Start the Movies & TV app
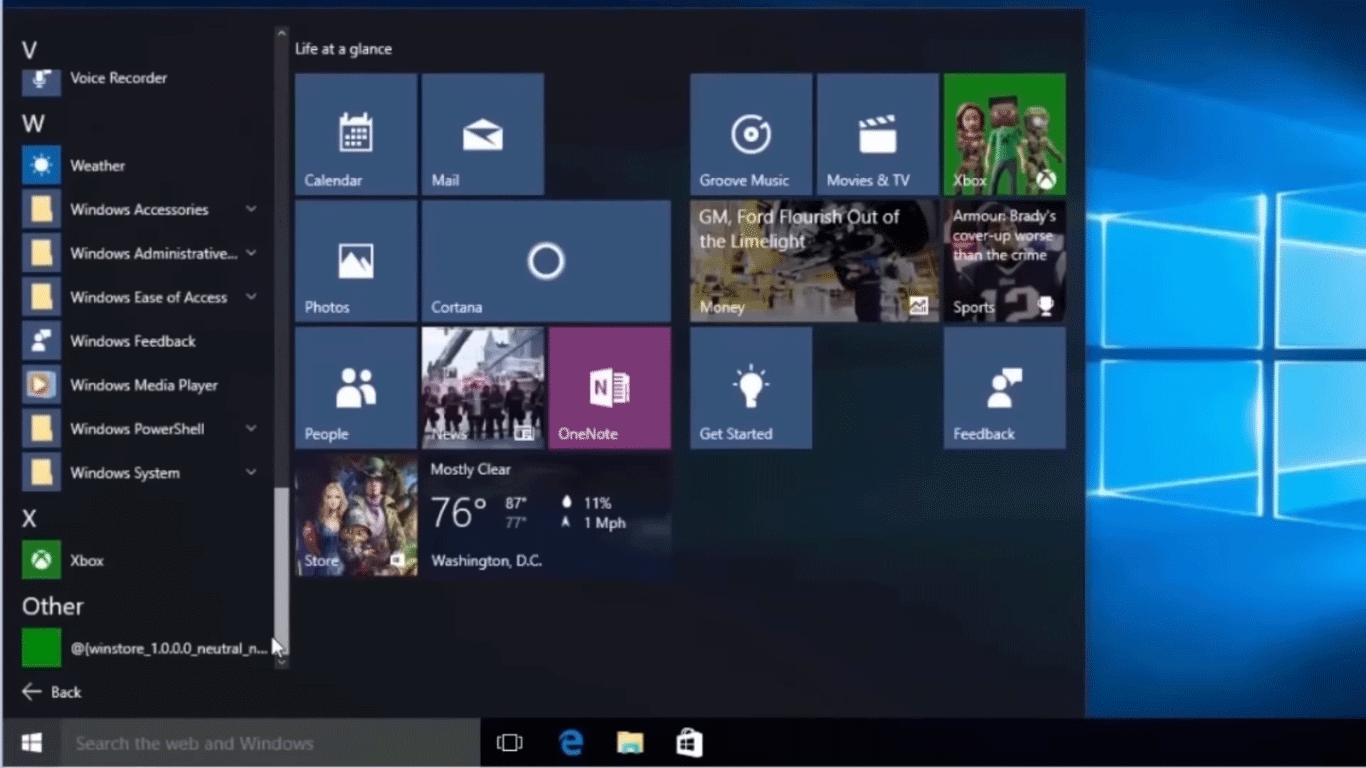 click(878, 133)
